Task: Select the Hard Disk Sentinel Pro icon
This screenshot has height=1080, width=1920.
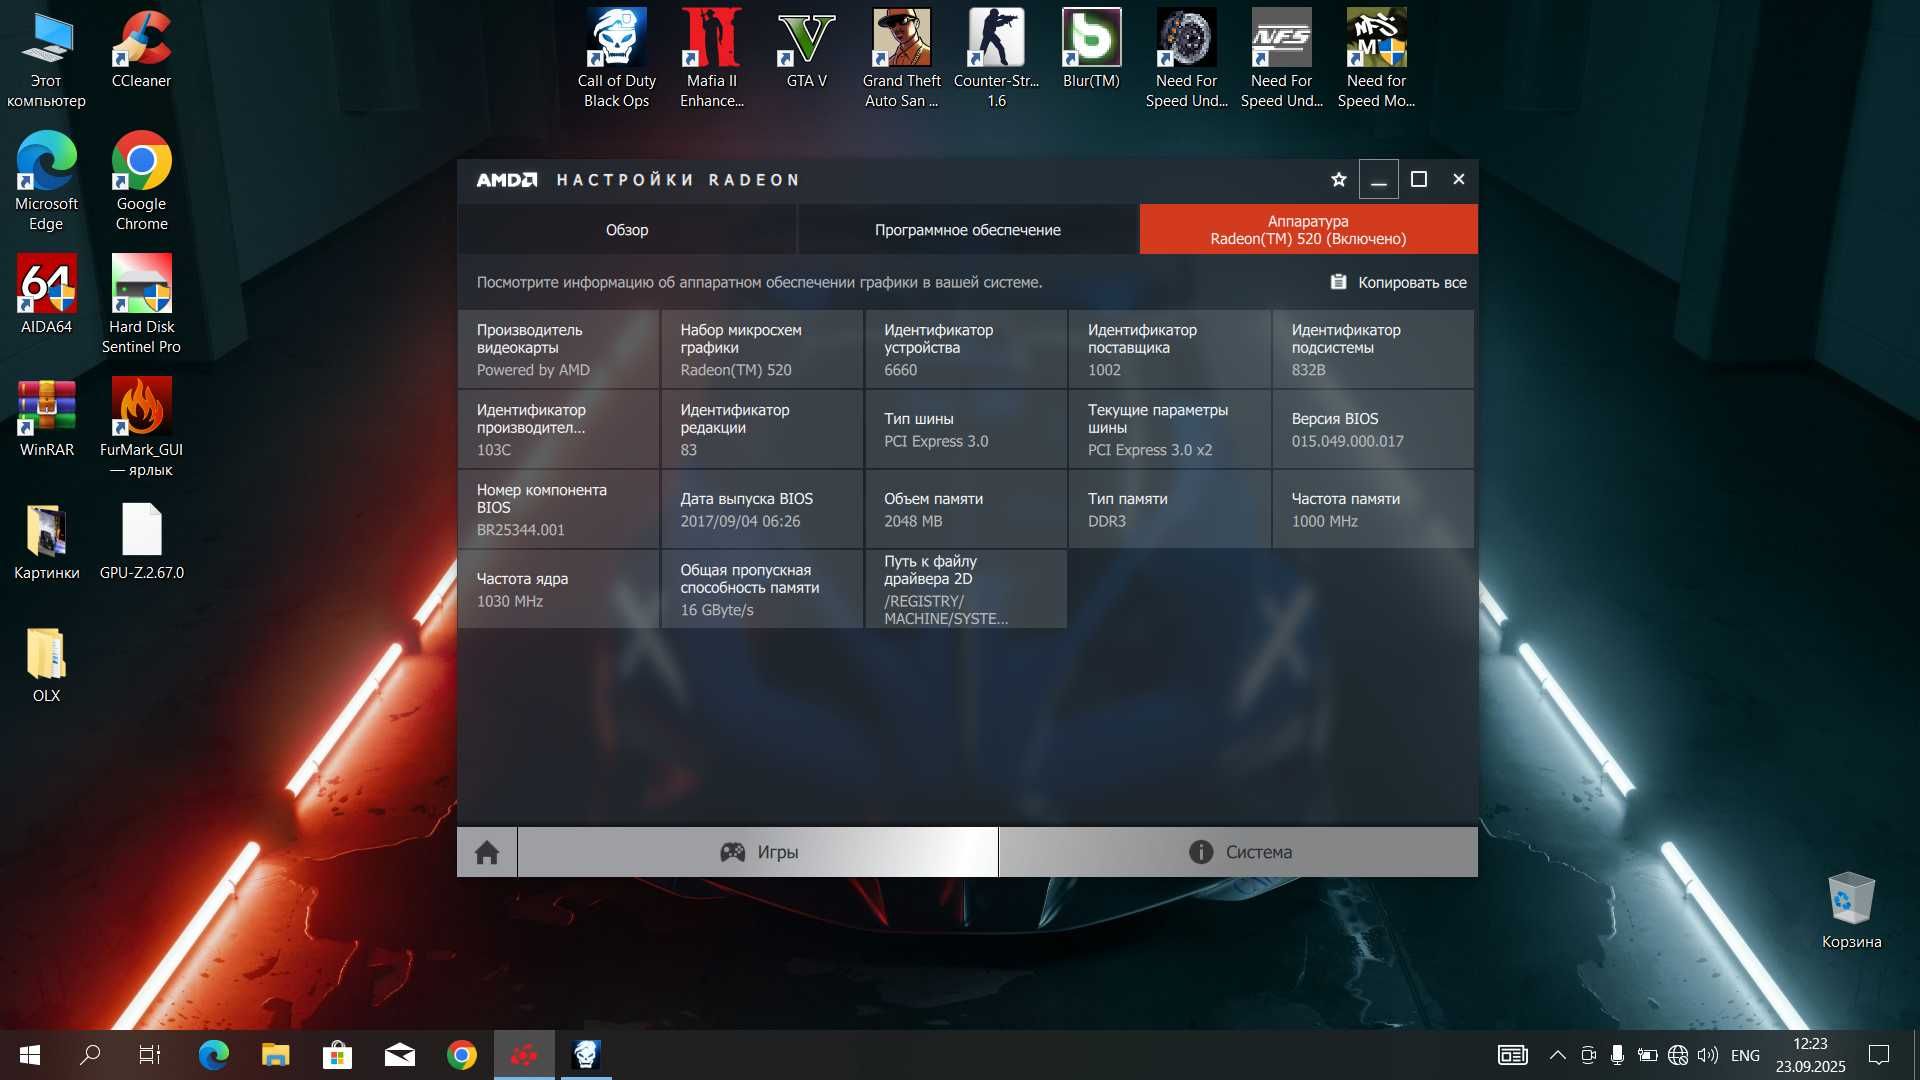Action: 141,305
